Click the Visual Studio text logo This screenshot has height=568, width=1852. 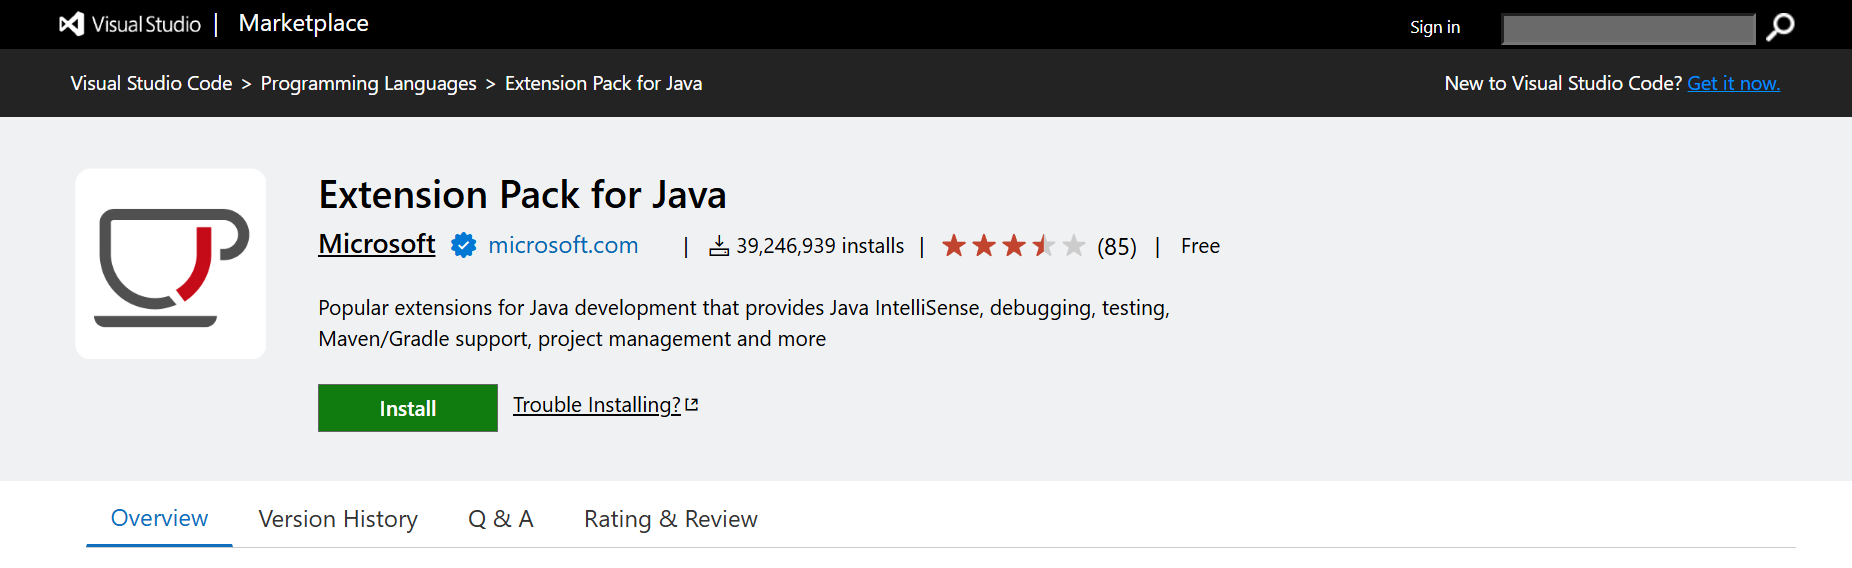coord(146,24)
